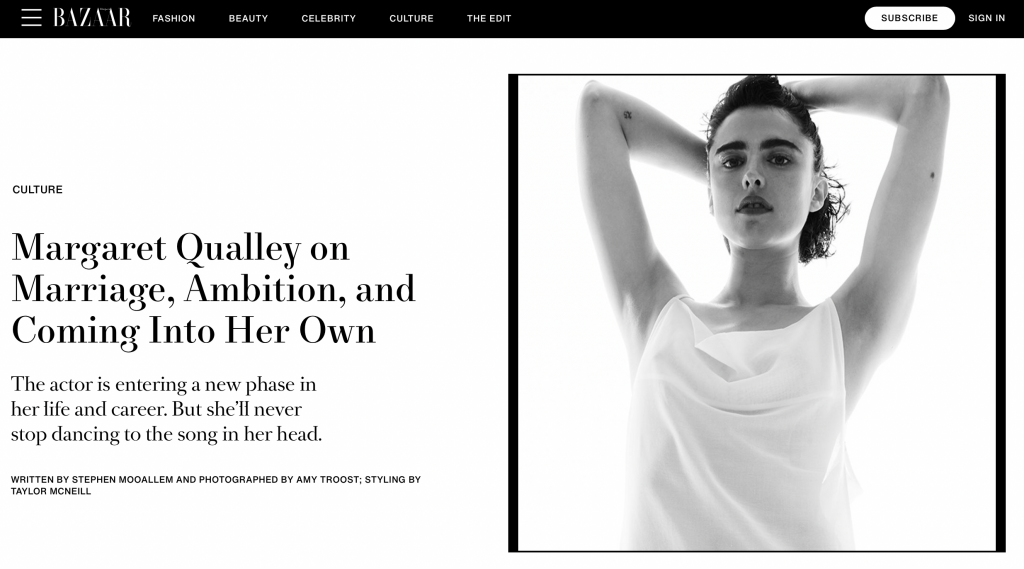
Task: Select Celebrity in the top navigation
Action: point(328,18)
